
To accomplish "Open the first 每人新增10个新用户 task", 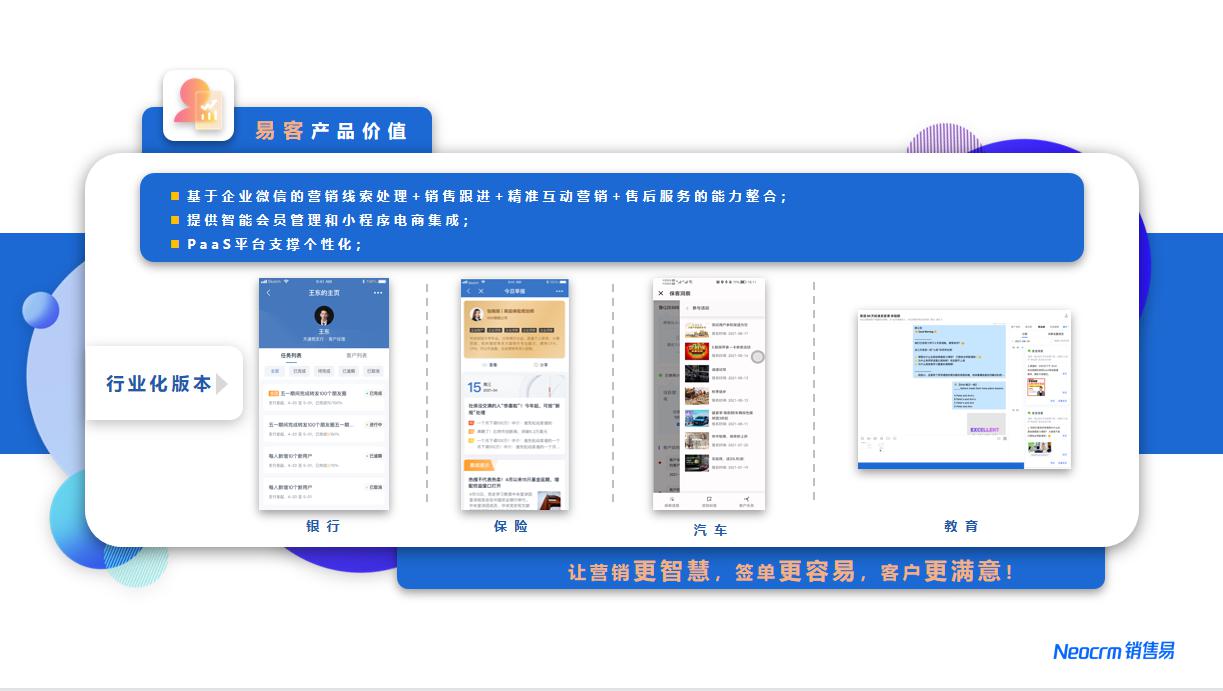I will 324,460.
